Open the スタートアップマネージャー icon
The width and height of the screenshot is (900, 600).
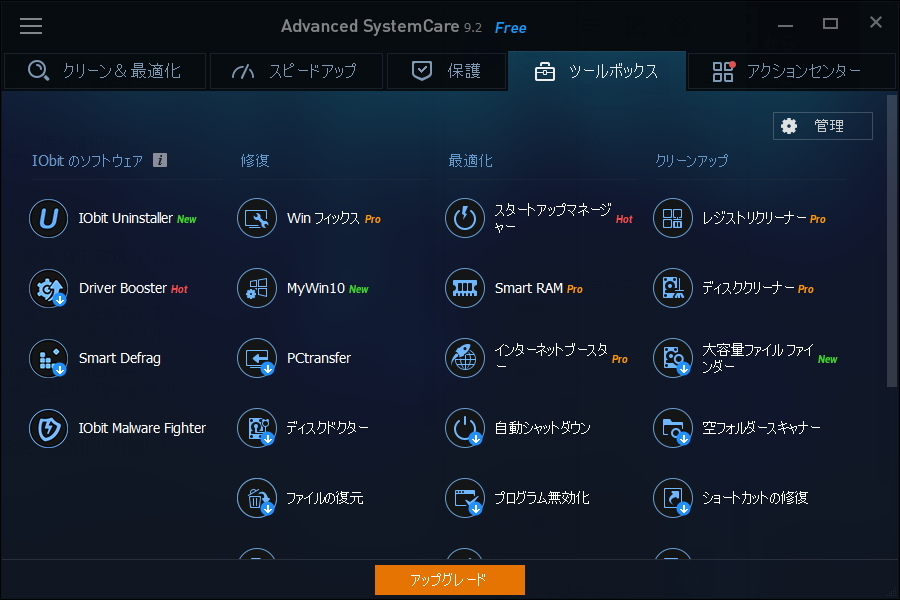[465, 218]
